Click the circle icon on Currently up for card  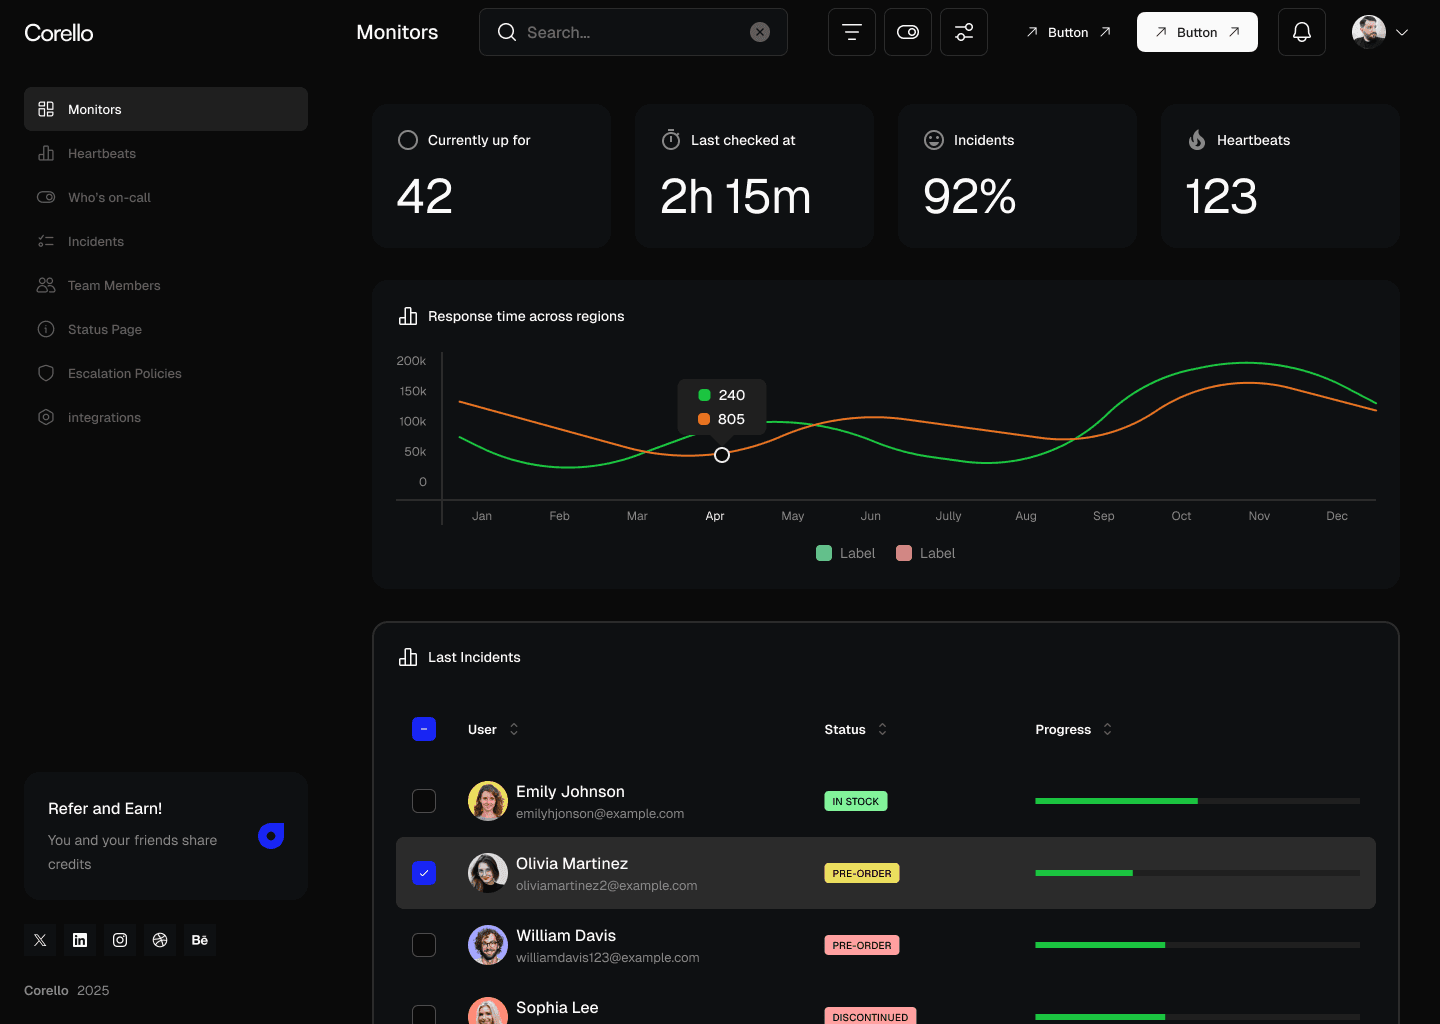[x=408, y=140]
